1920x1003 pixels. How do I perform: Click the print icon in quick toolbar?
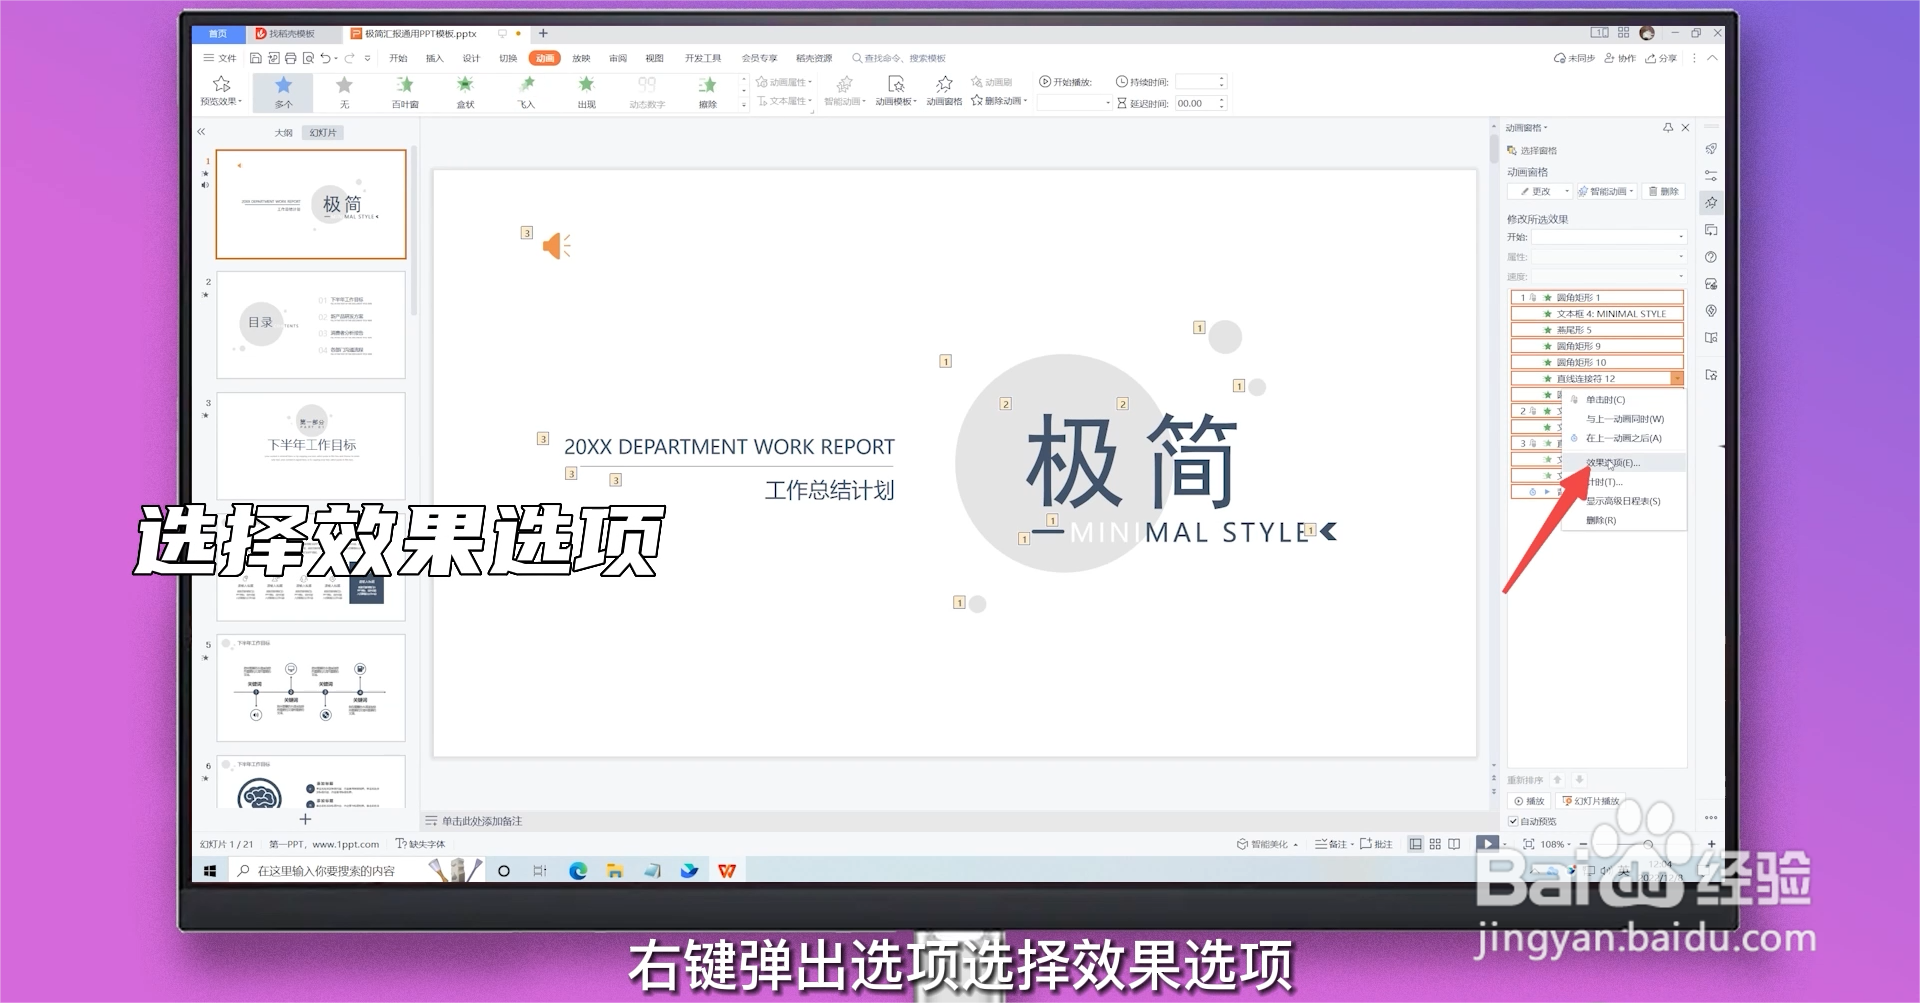tap(291, 58)
